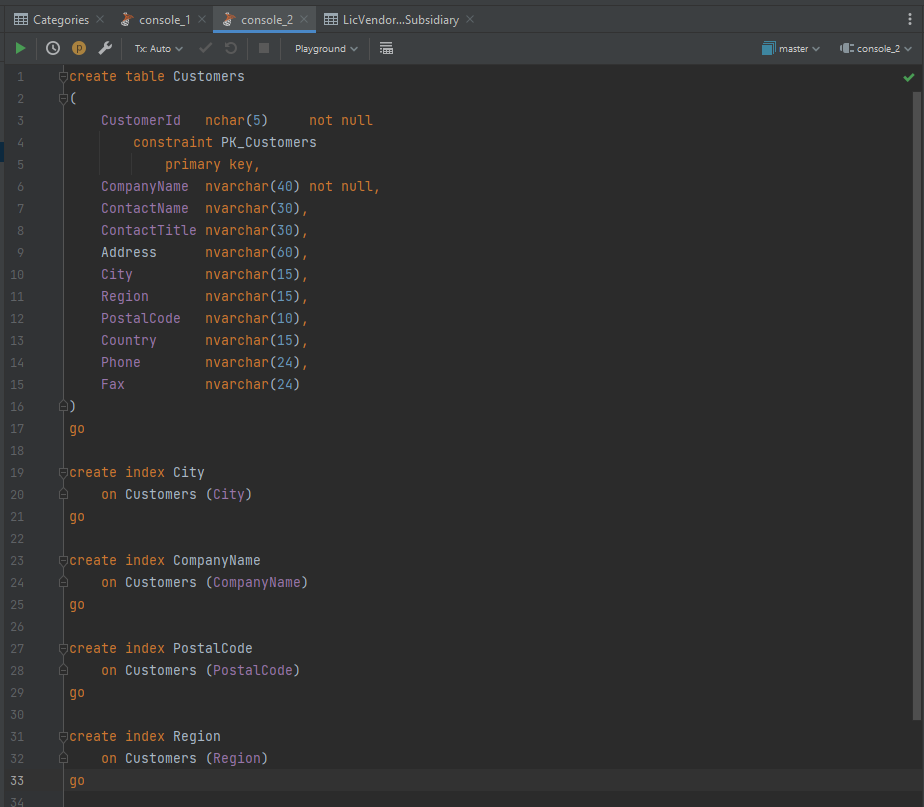Close the LicVendor...Subsidiary tab
The image size is (924, 807).
(471, 19)
